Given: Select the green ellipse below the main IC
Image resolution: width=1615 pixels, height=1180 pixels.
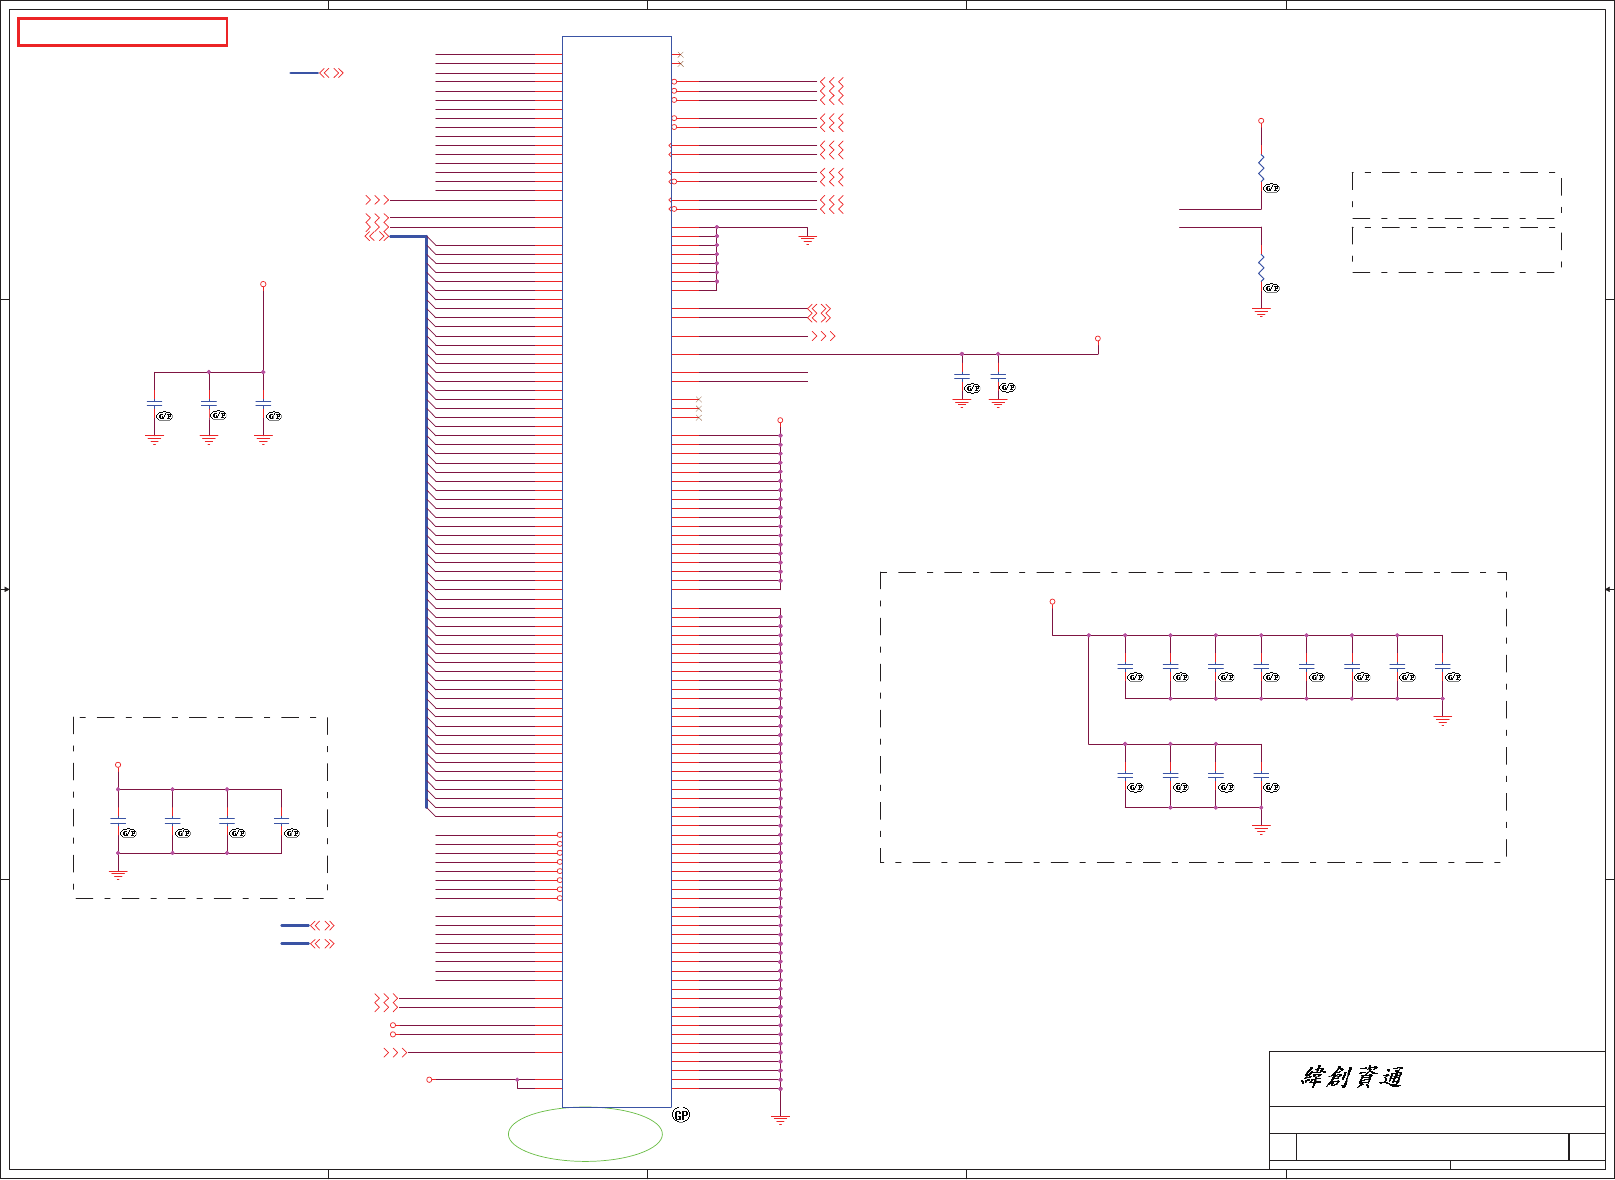Looking at the screenshot, I should (585, 1134).
